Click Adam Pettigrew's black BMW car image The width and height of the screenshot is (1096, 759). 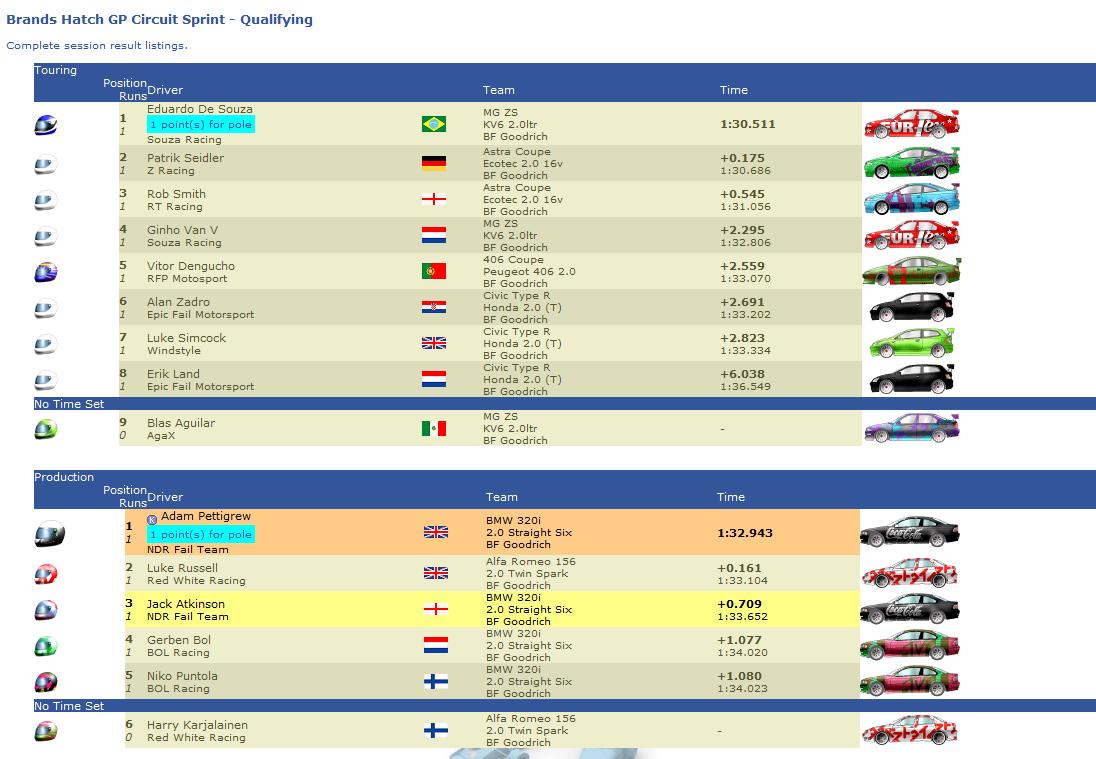[909, 533]
